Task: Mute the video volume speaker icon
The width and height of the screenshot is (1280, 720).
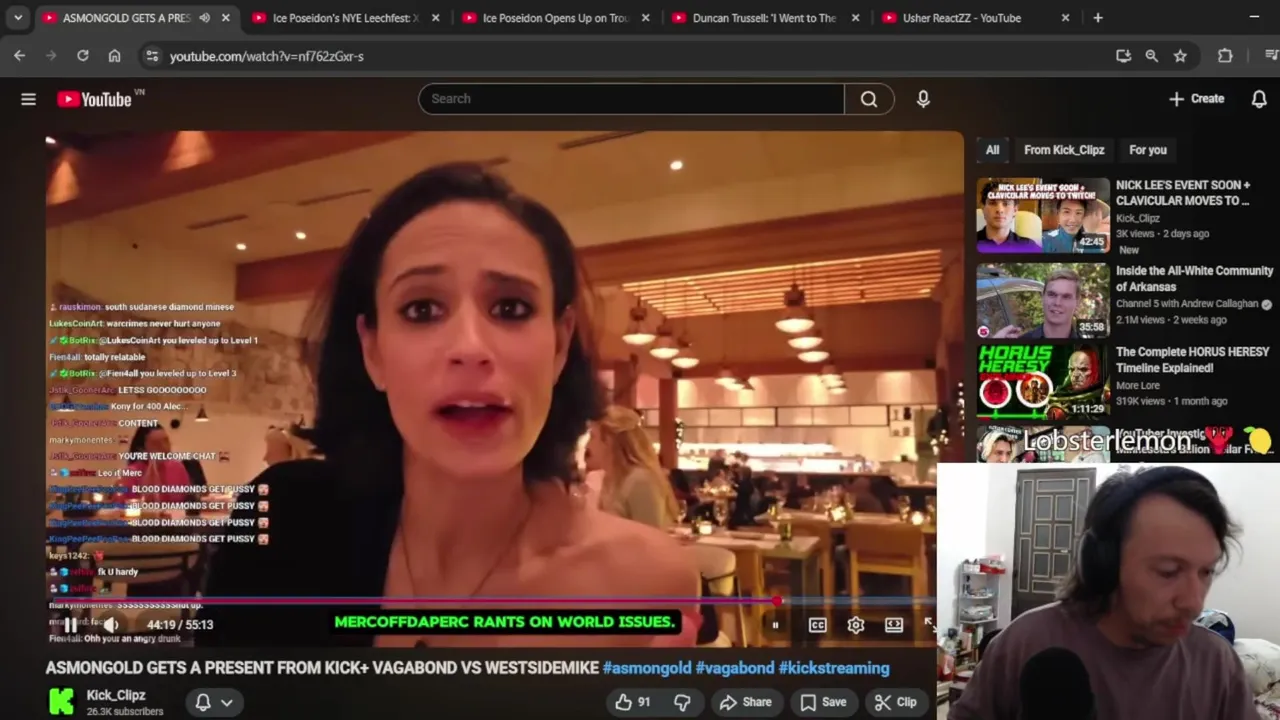Action: click(111, 625)
